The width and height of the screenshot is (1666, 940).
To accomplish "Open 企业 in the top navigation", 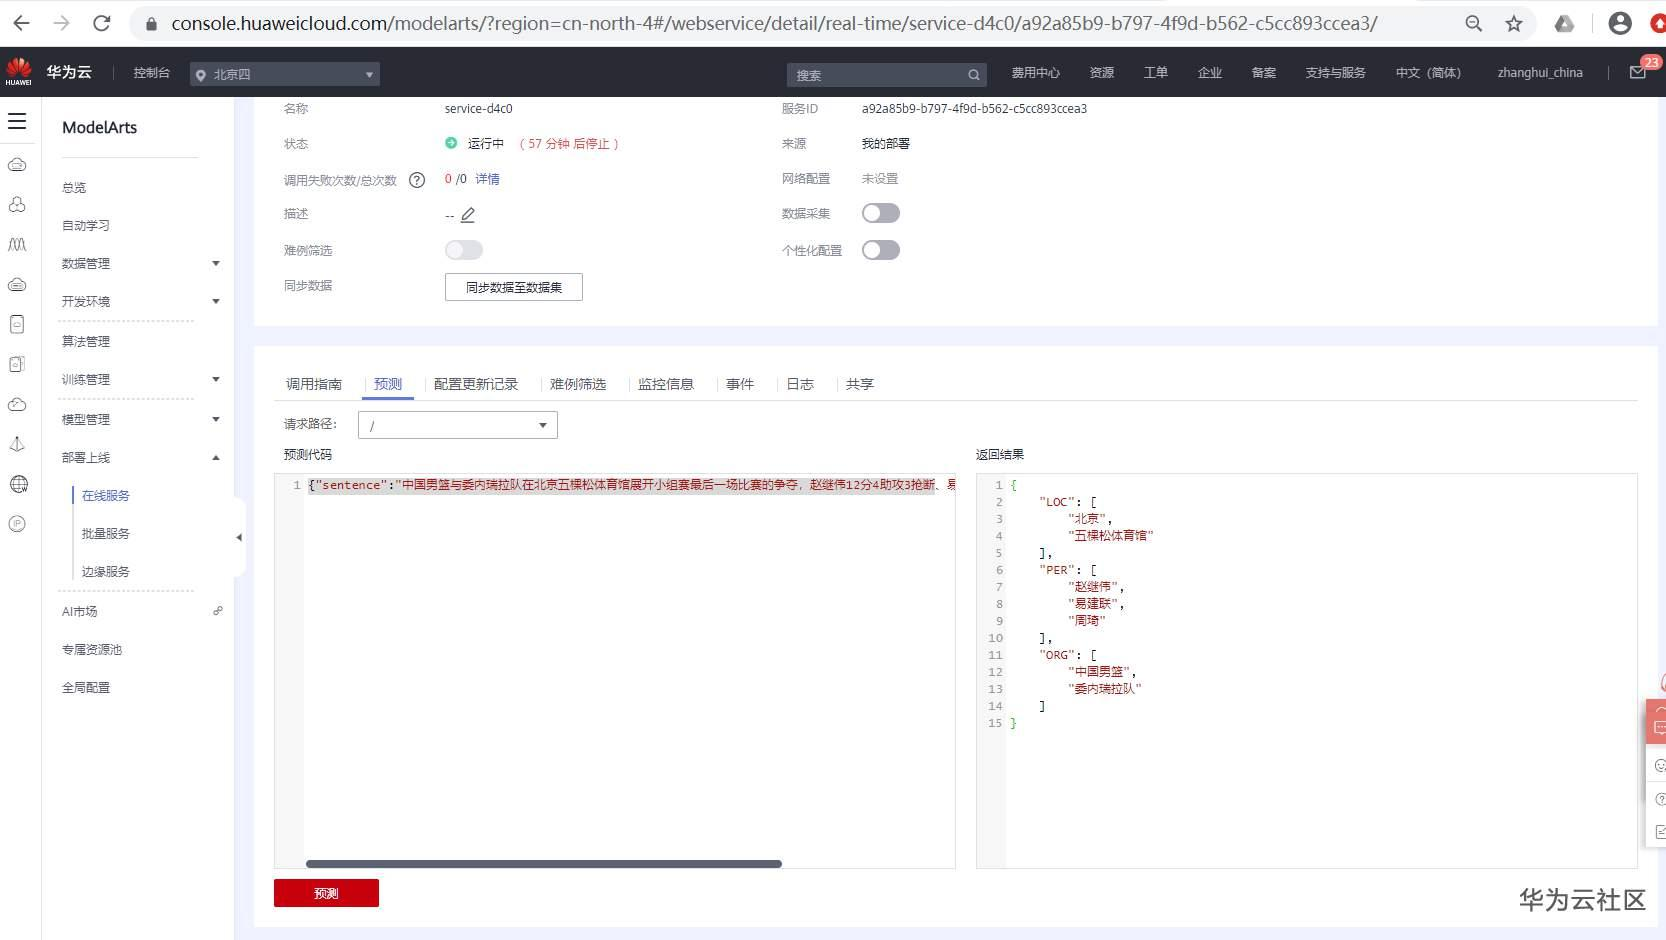I will click(1210, 73).
